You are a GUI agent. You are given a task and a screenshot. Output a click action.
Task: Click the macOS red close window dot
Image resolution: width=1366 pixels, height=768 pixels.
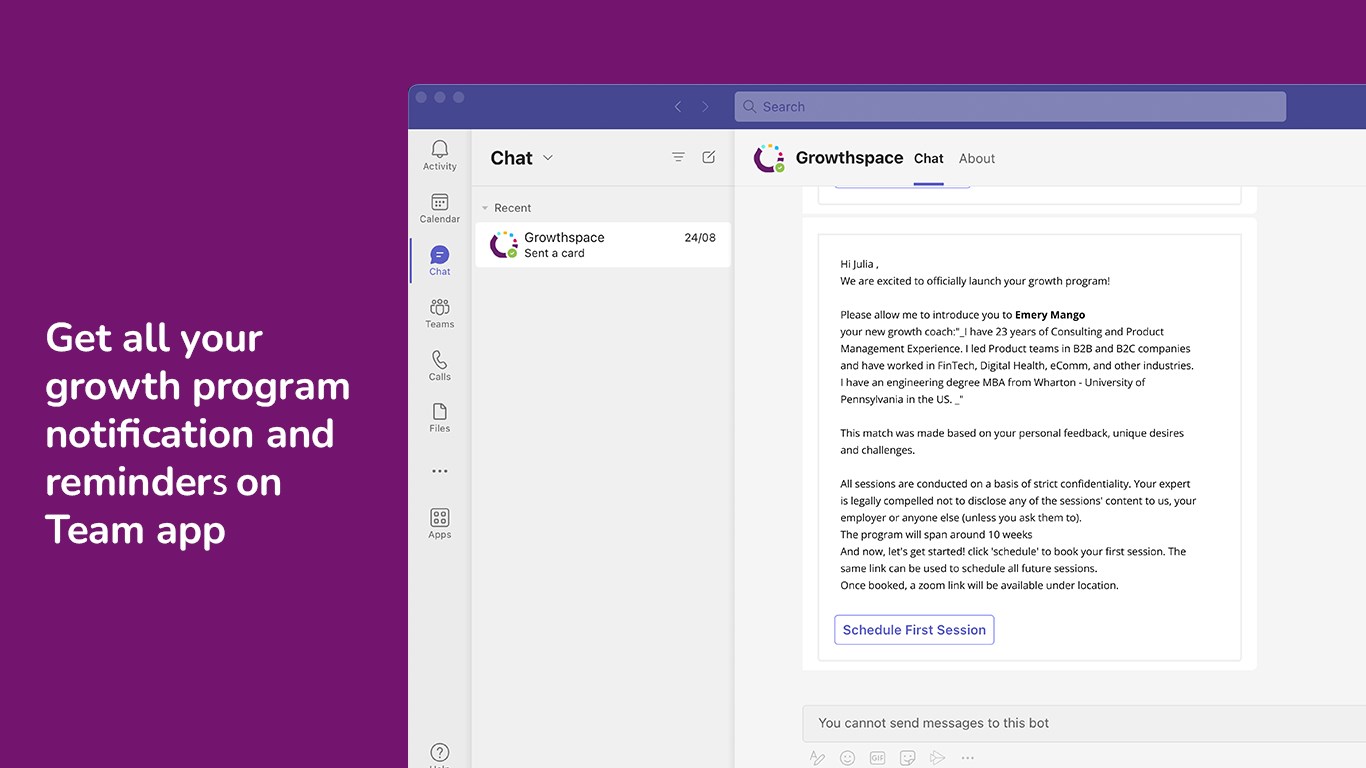[421, 97]
